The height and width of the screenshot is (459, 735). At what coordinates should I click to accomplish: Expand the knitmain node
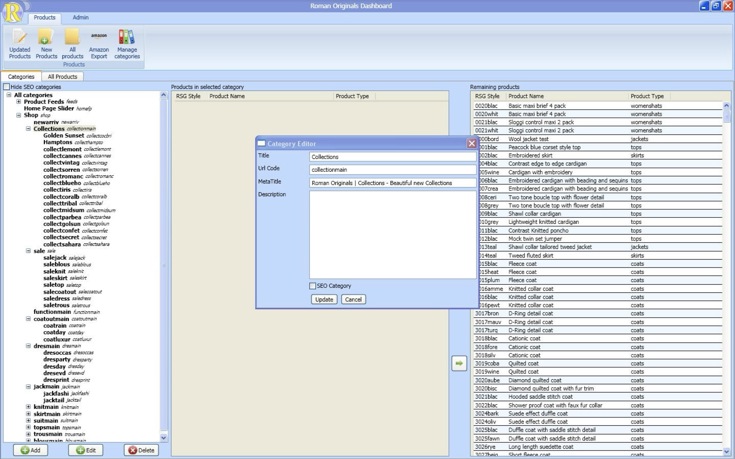click(28, 407)
